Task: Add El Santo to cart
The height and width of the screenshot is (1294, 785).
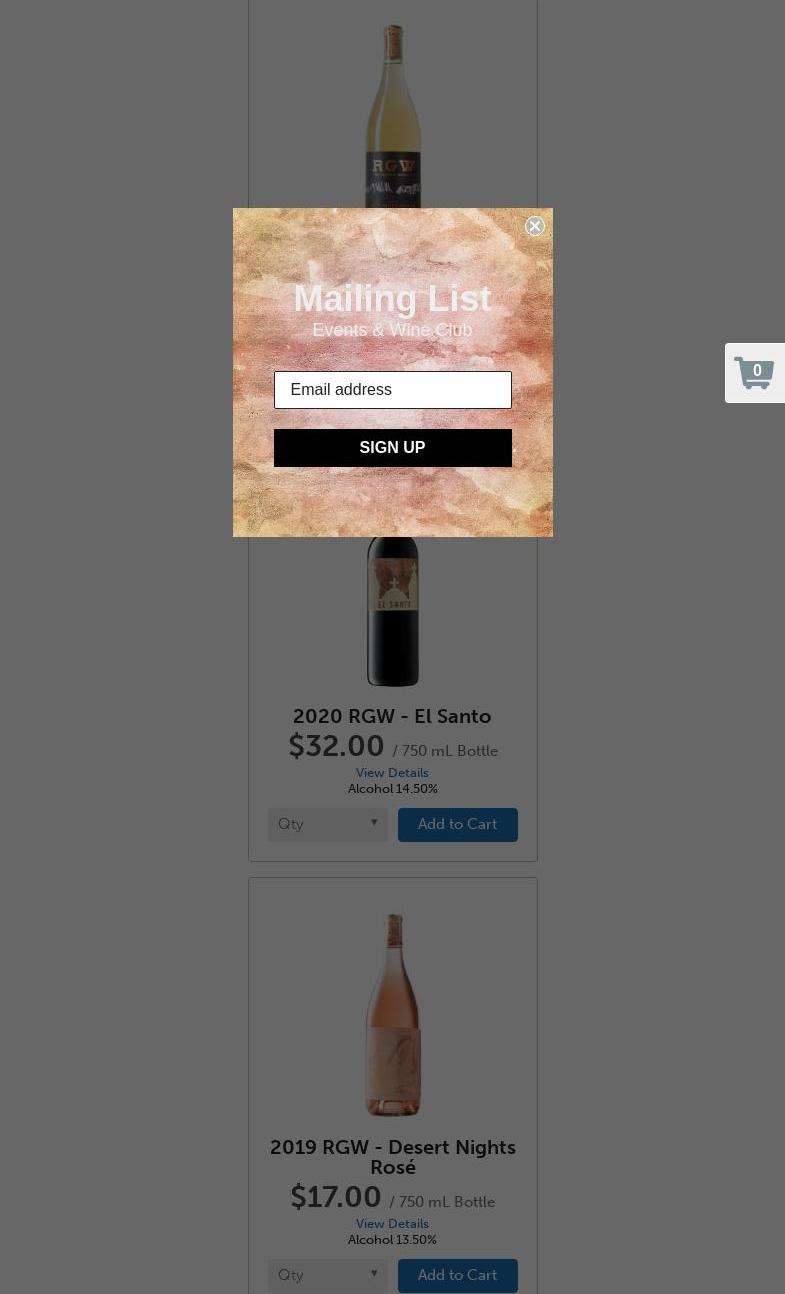Action: 457,825
